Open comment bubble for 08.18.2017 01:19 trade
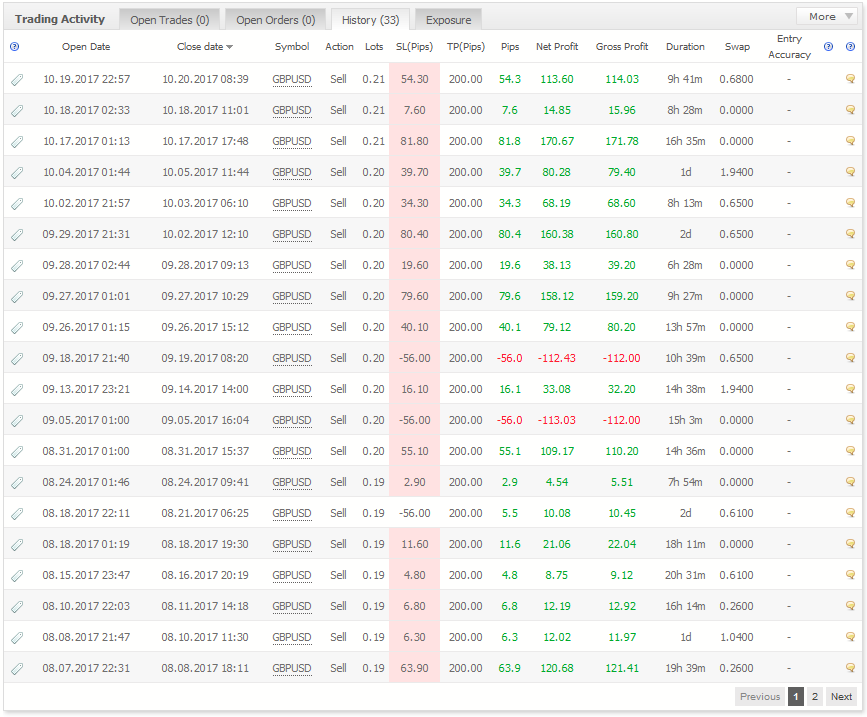Image resolution: width=867 pixels, height=717 pixels. pos(850,543)
